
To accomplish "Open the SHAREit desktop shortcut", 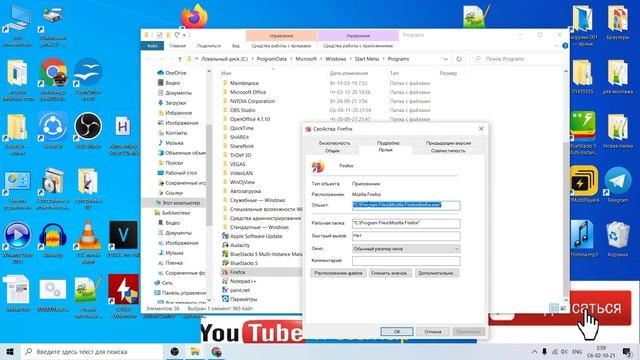I will pos(53,130).
